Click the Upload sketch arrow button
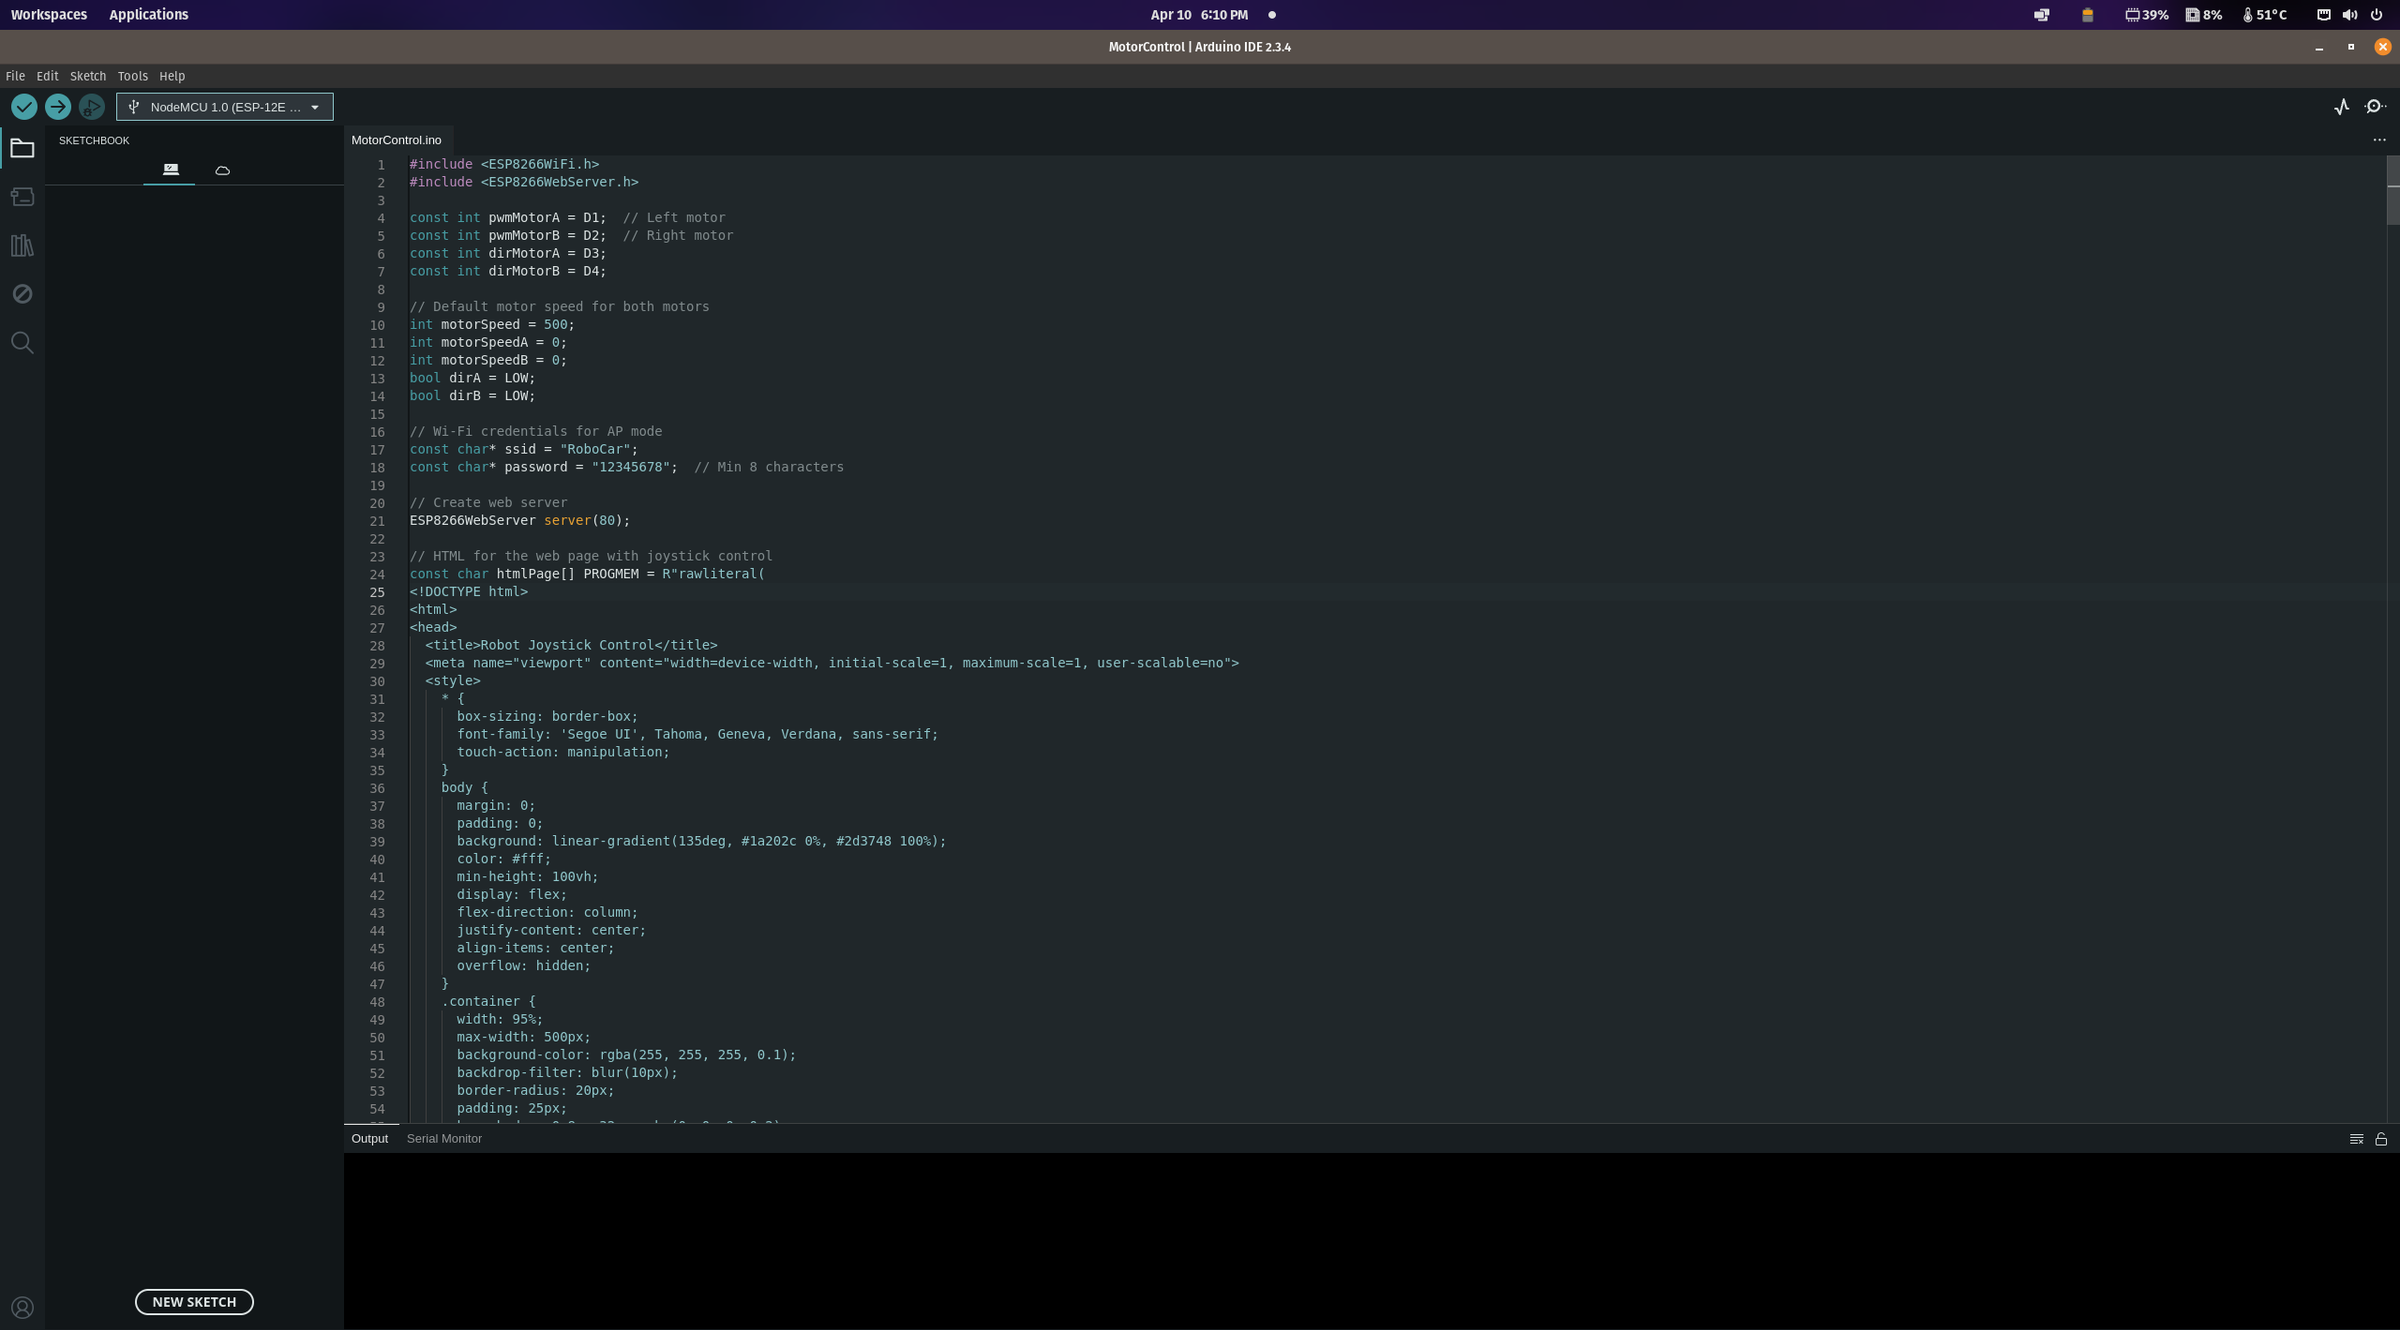This screenshot has width=2400, height=1330. (x=58, y=107)
